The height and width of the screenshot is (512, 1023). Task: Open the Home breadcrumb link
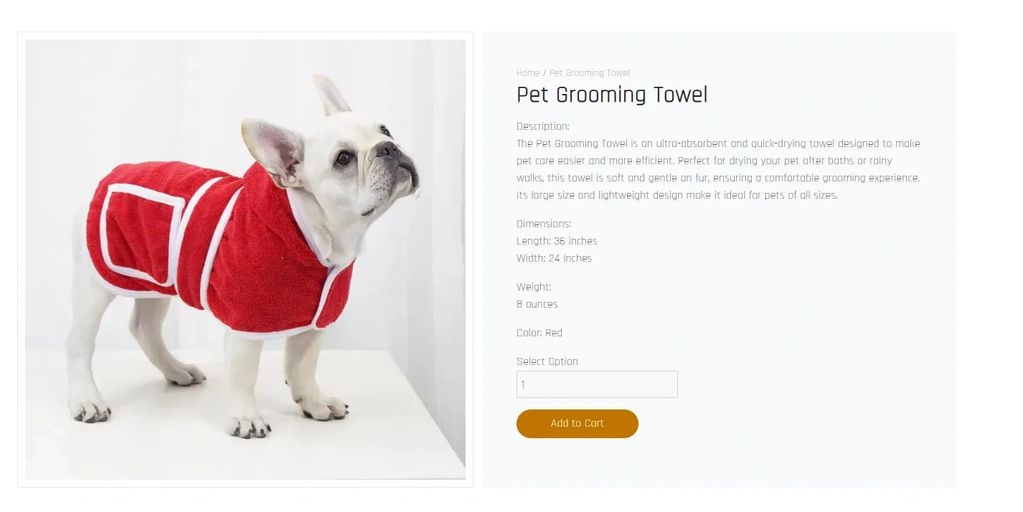coord(528,73)
